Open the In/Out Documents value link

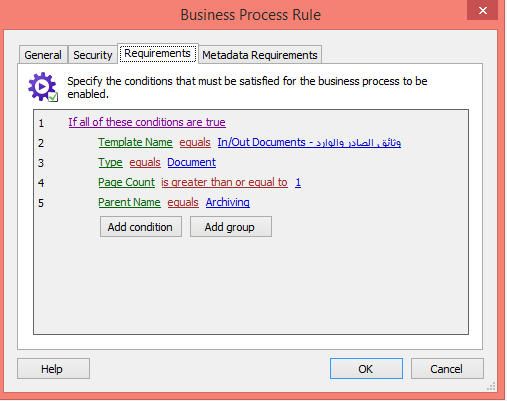[309, 142]
